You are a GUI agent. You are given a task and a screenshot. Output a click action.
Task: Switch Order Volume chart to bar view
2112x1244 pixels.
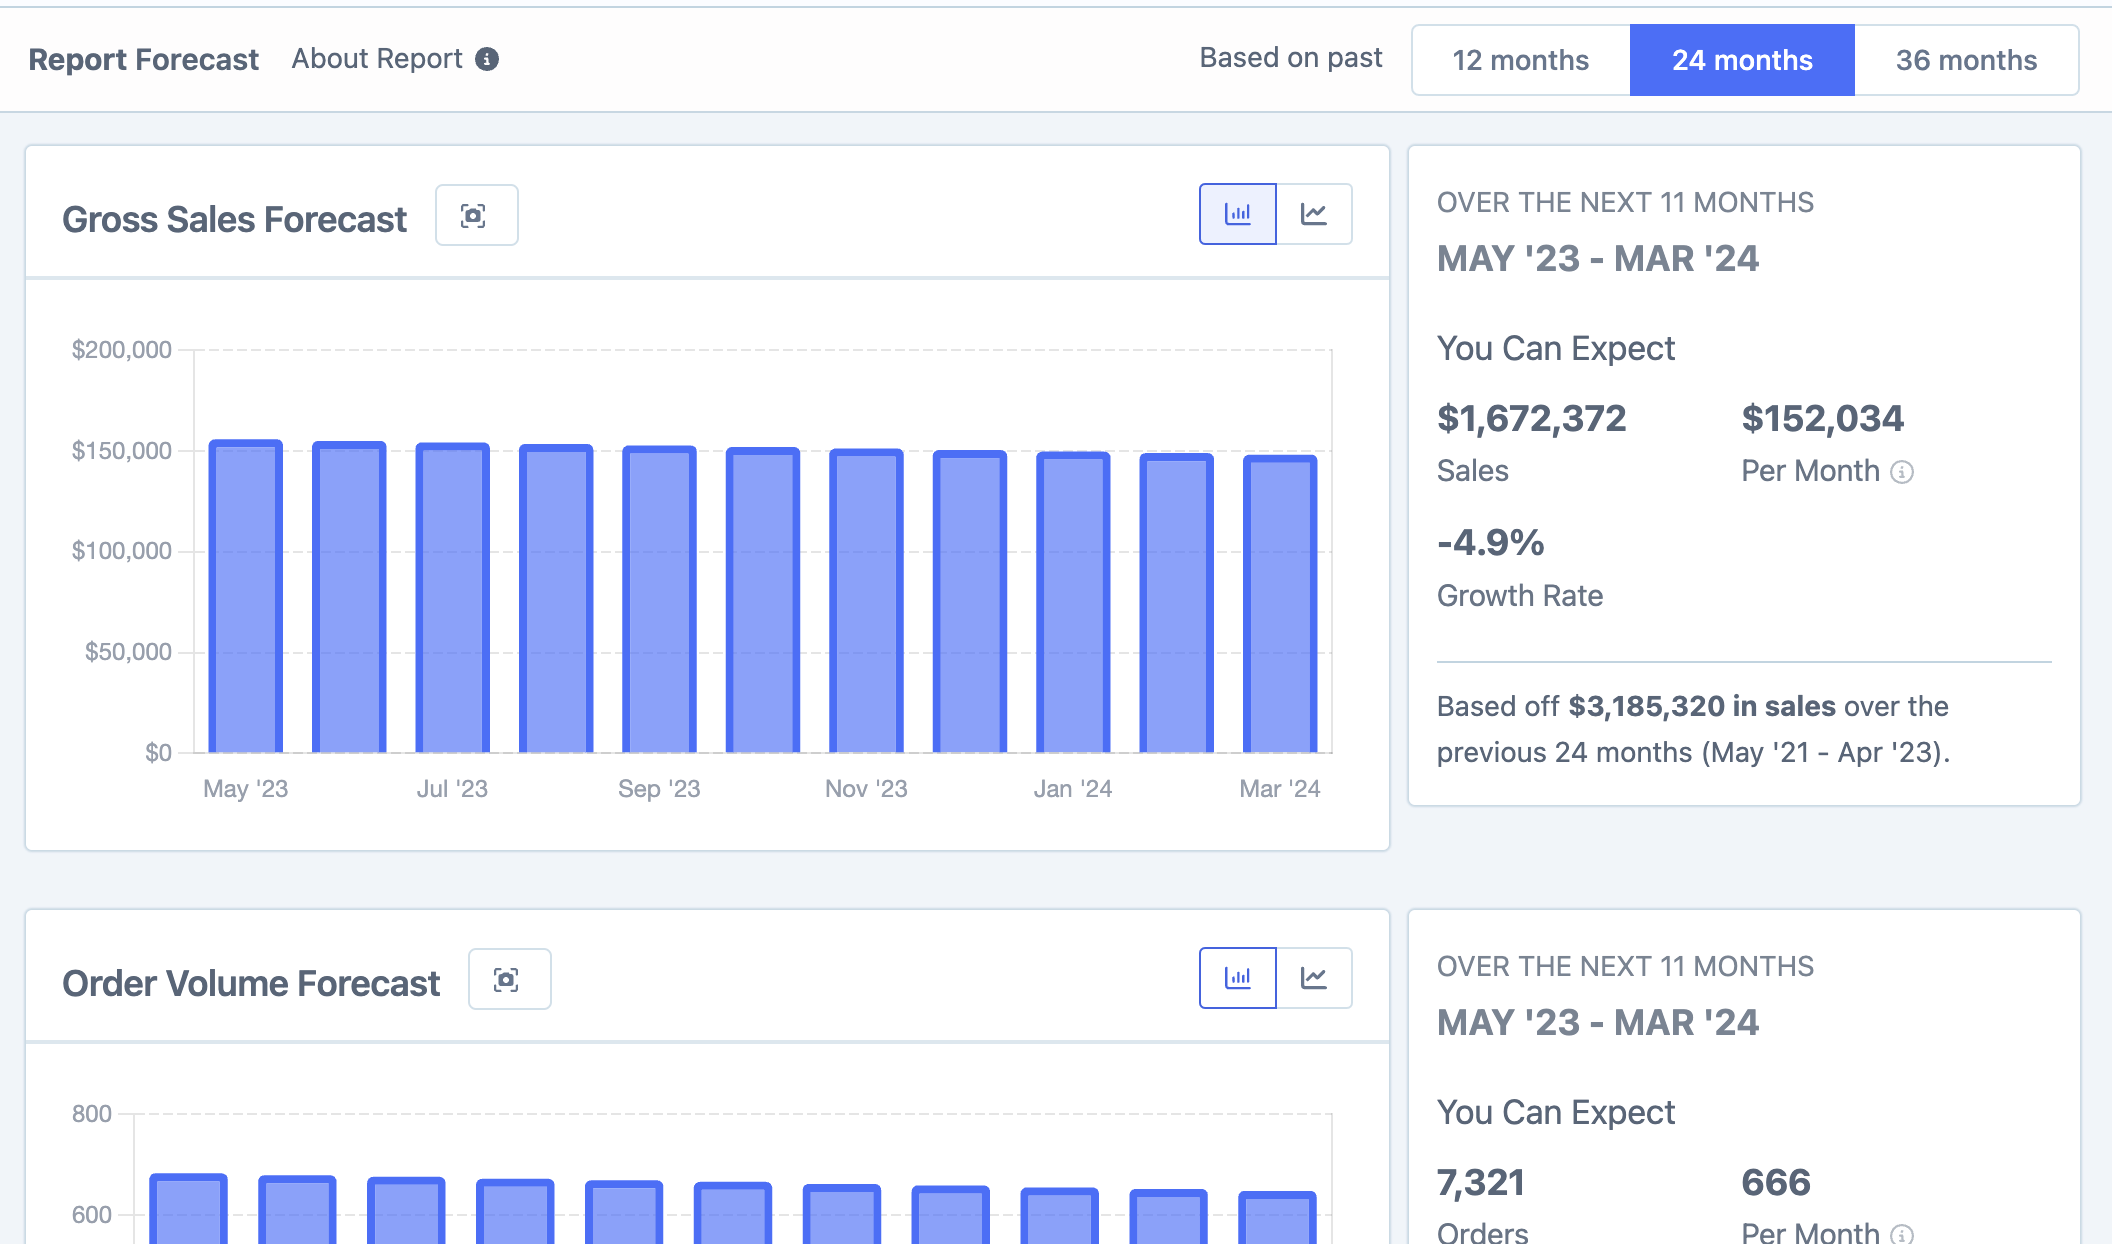1237,978
